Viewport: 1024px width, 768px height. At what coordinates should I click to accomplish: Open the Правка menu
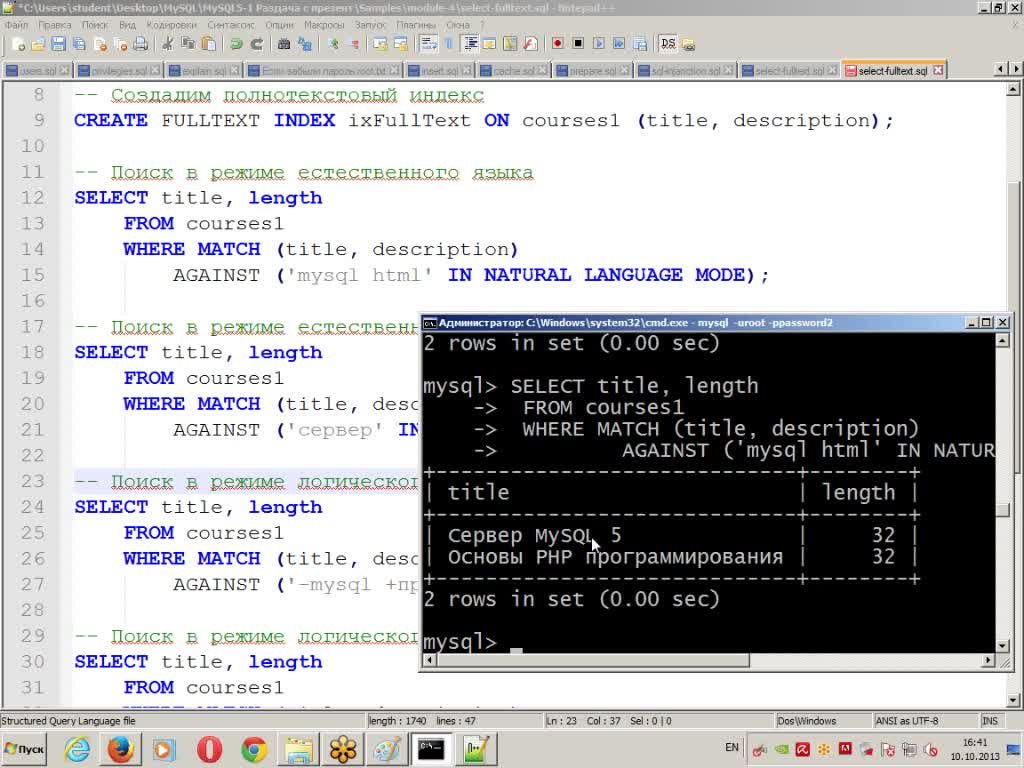(55, 25)
